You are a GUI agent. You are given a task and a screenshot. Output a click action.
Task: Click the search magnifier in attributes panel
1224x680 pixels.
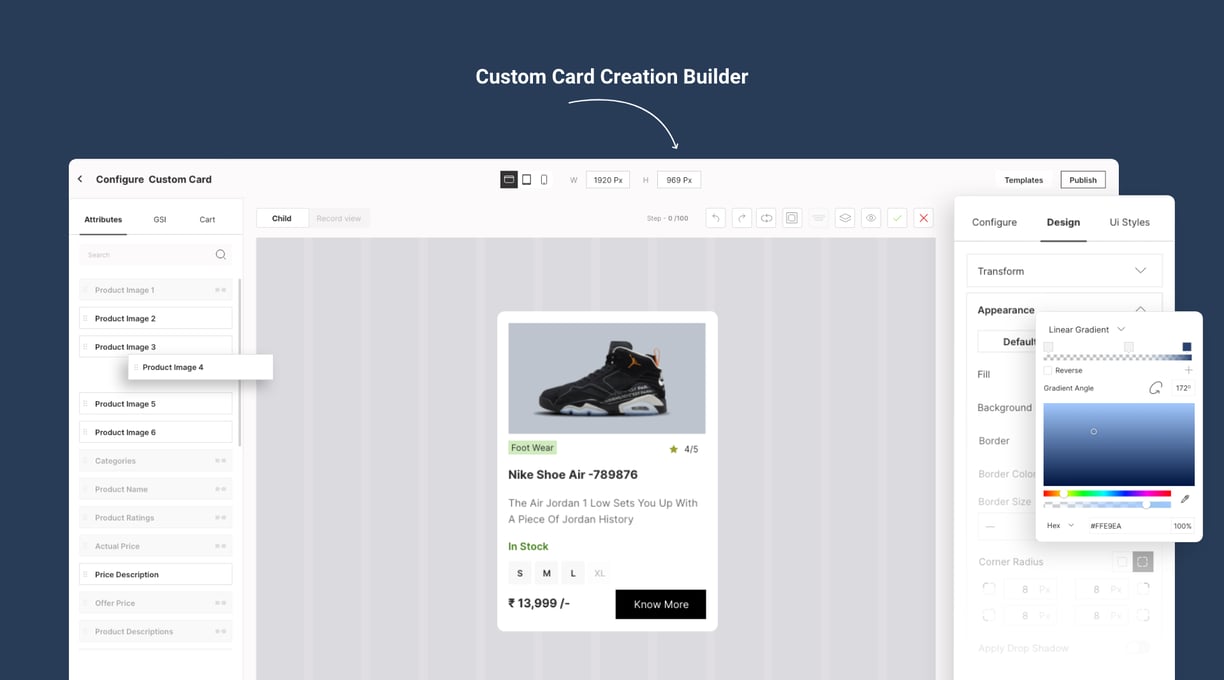221,255
